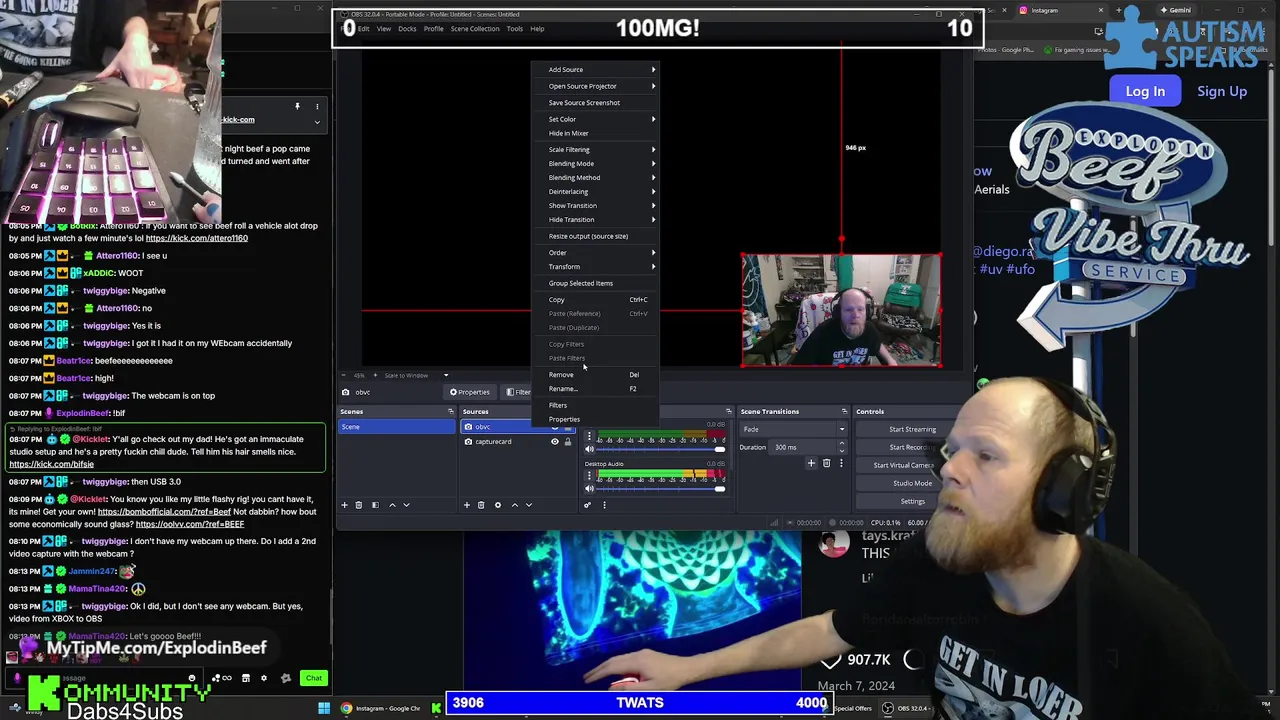
Task: Toggle visibility eye for obvc source
Action: pos(555,427)
